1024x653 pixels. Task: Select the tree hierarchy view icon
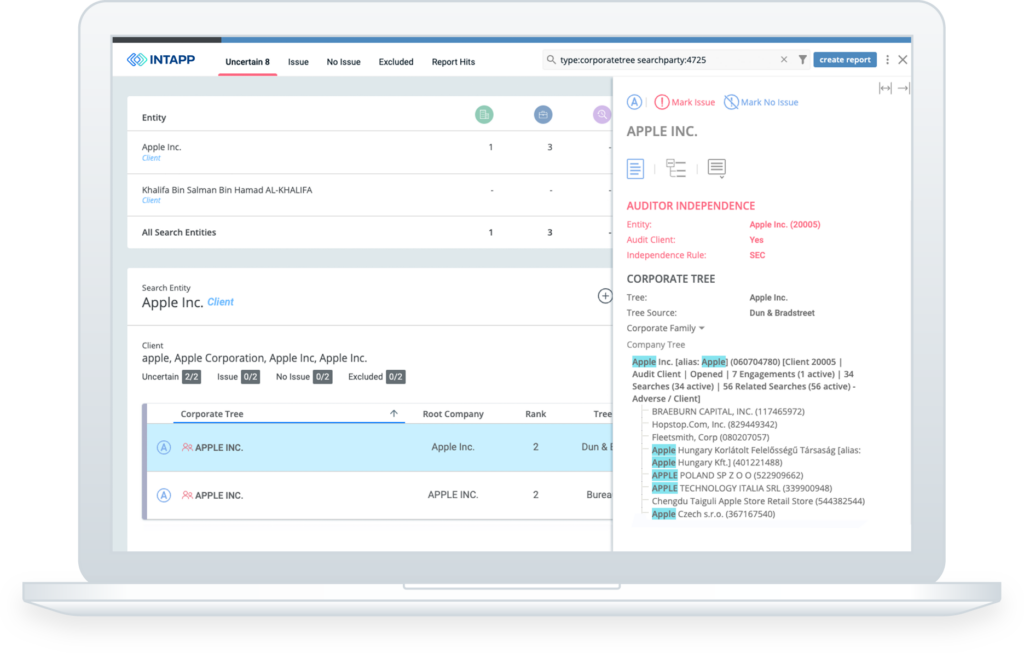pos(676,168)
